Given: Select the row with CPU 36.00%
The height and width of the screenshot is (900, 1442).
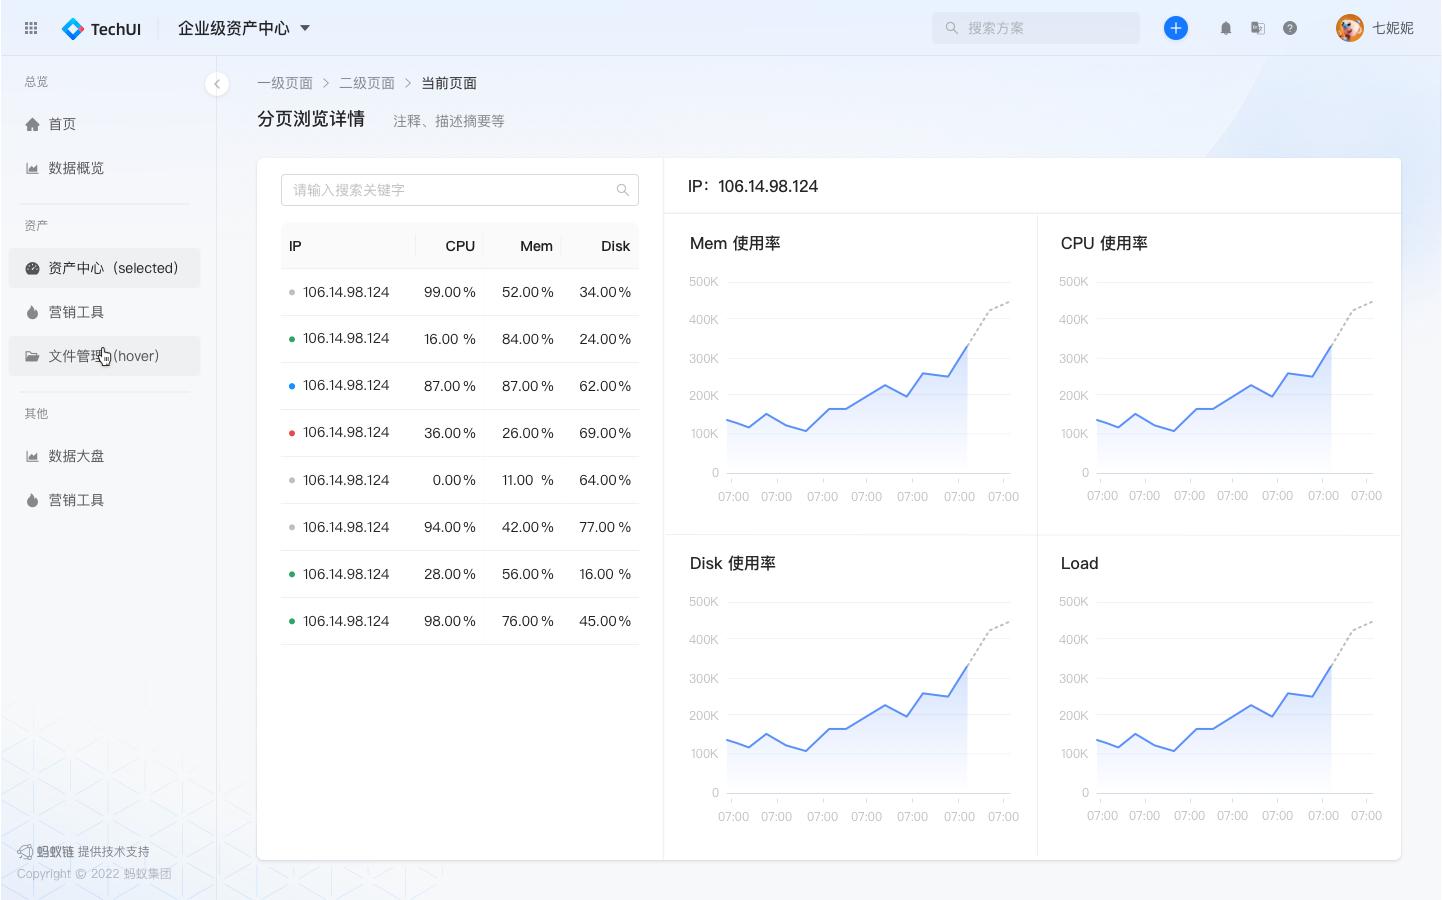Looking at the screenshot, I should [x=460, y=433].
